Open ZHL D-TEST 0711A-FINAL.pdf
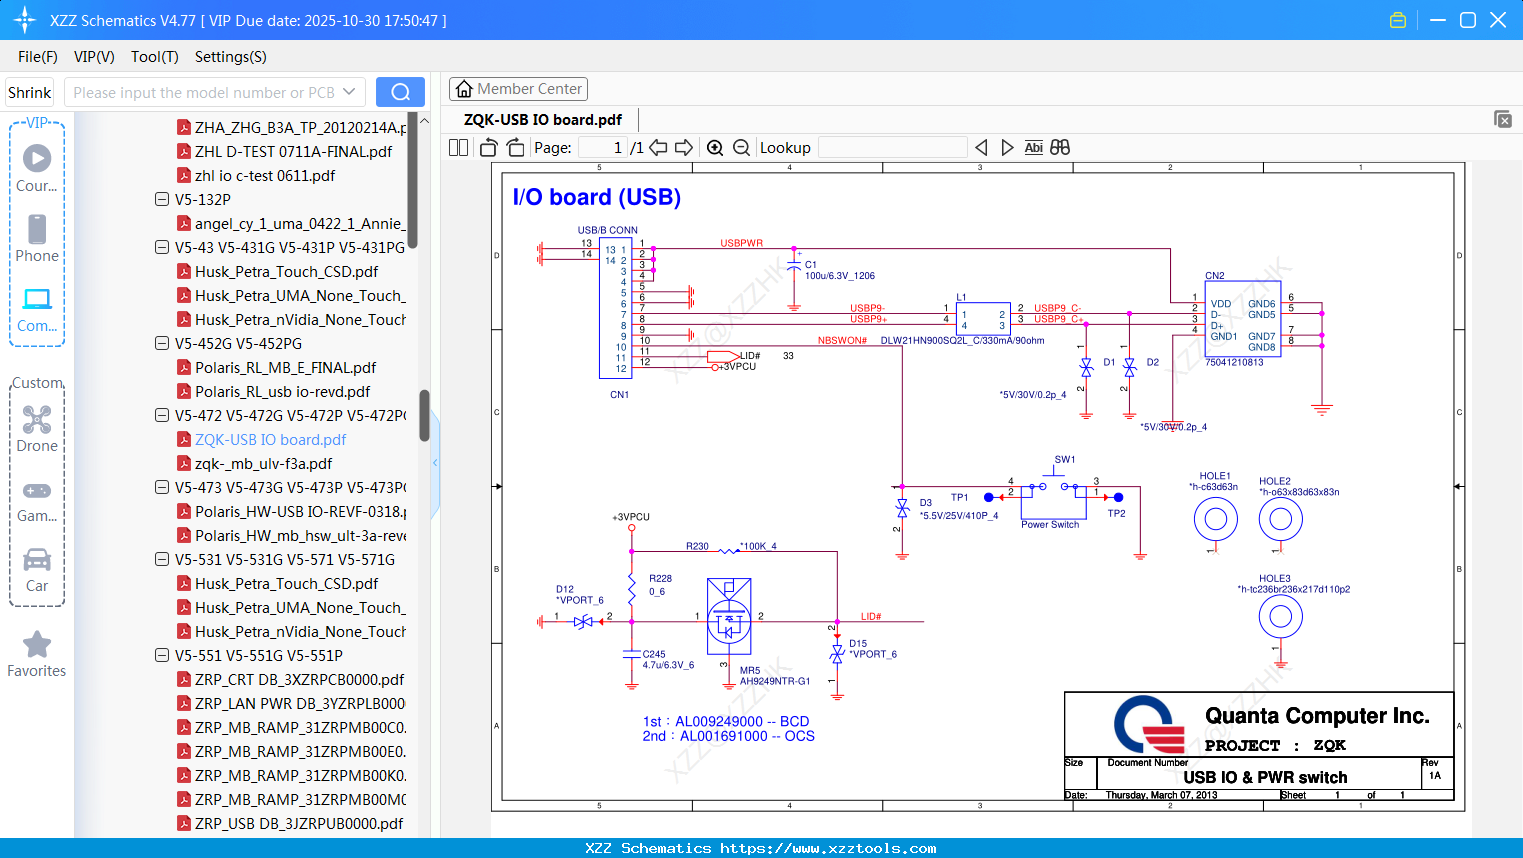The image size is (1523, 858). pyautogui.click(x=293, y=151)
